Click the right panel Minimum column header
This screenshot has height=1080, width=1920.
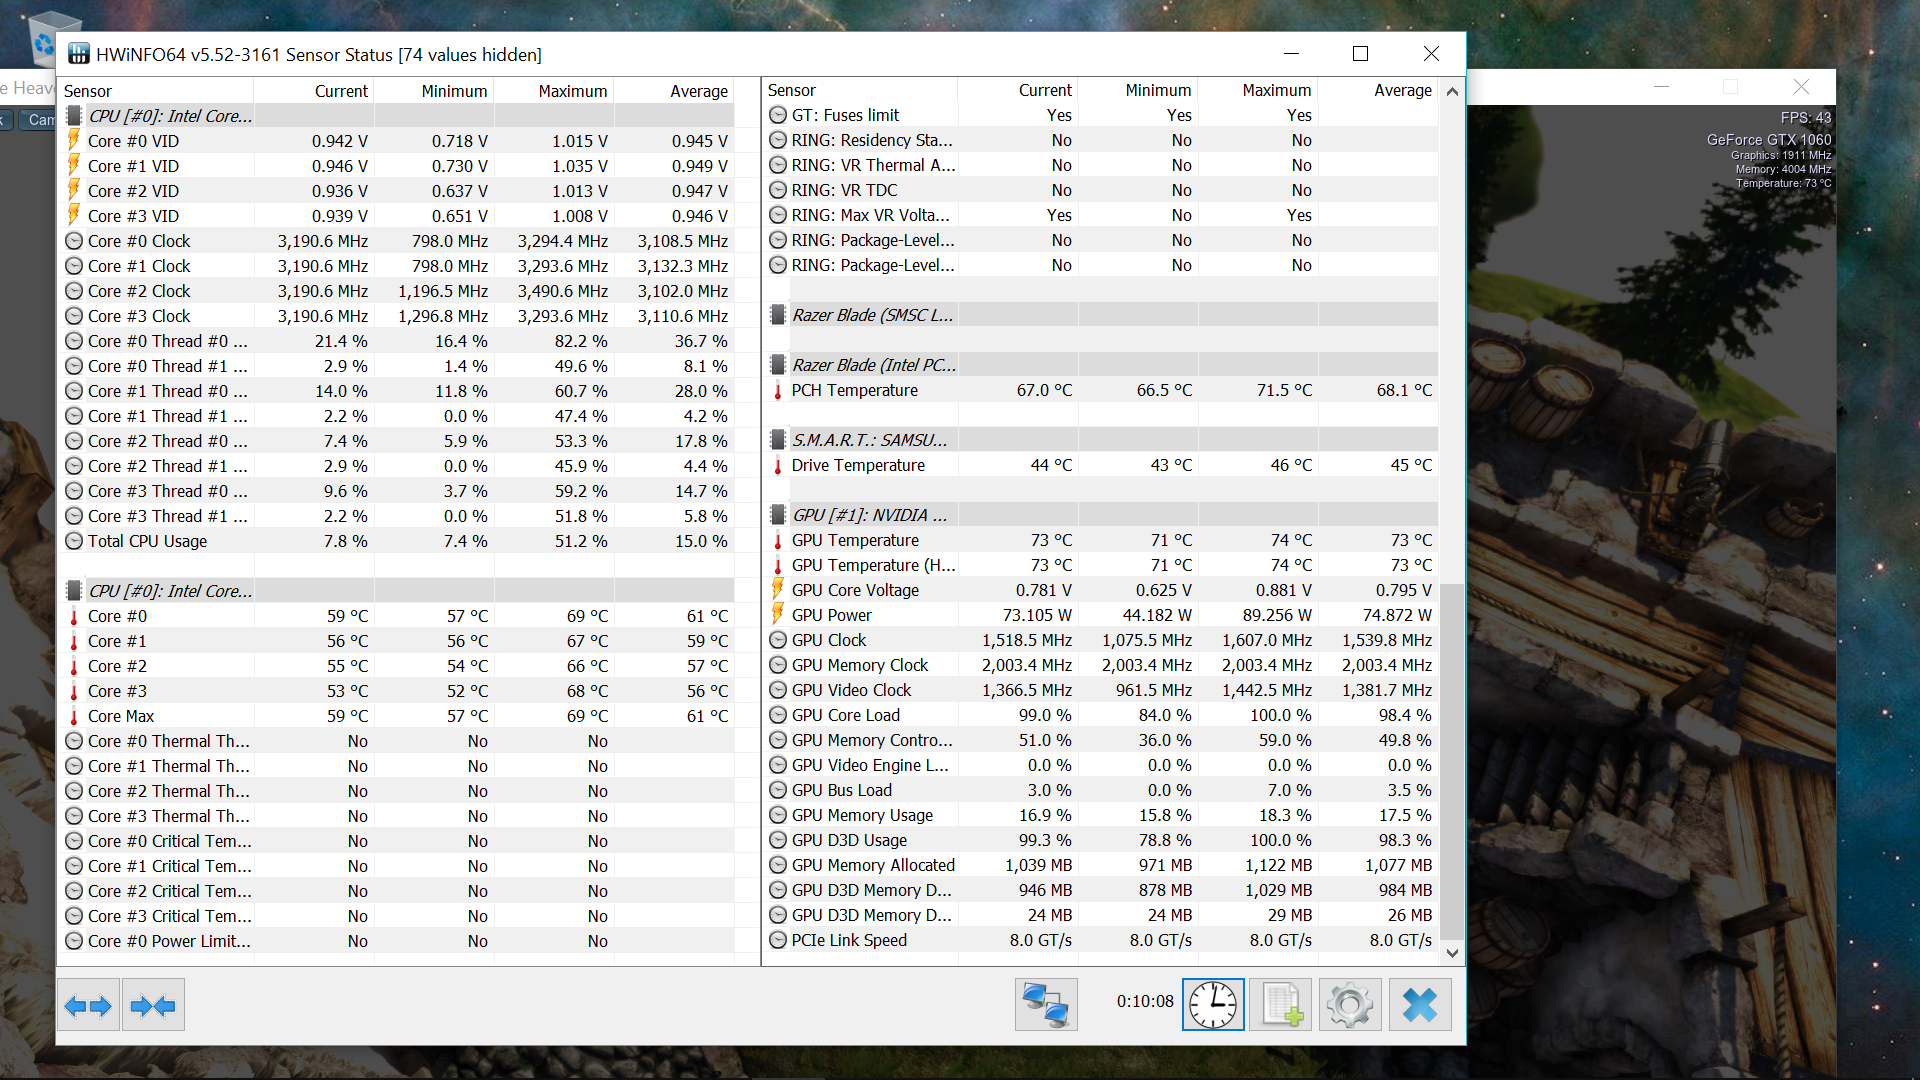click(1138, 90)
